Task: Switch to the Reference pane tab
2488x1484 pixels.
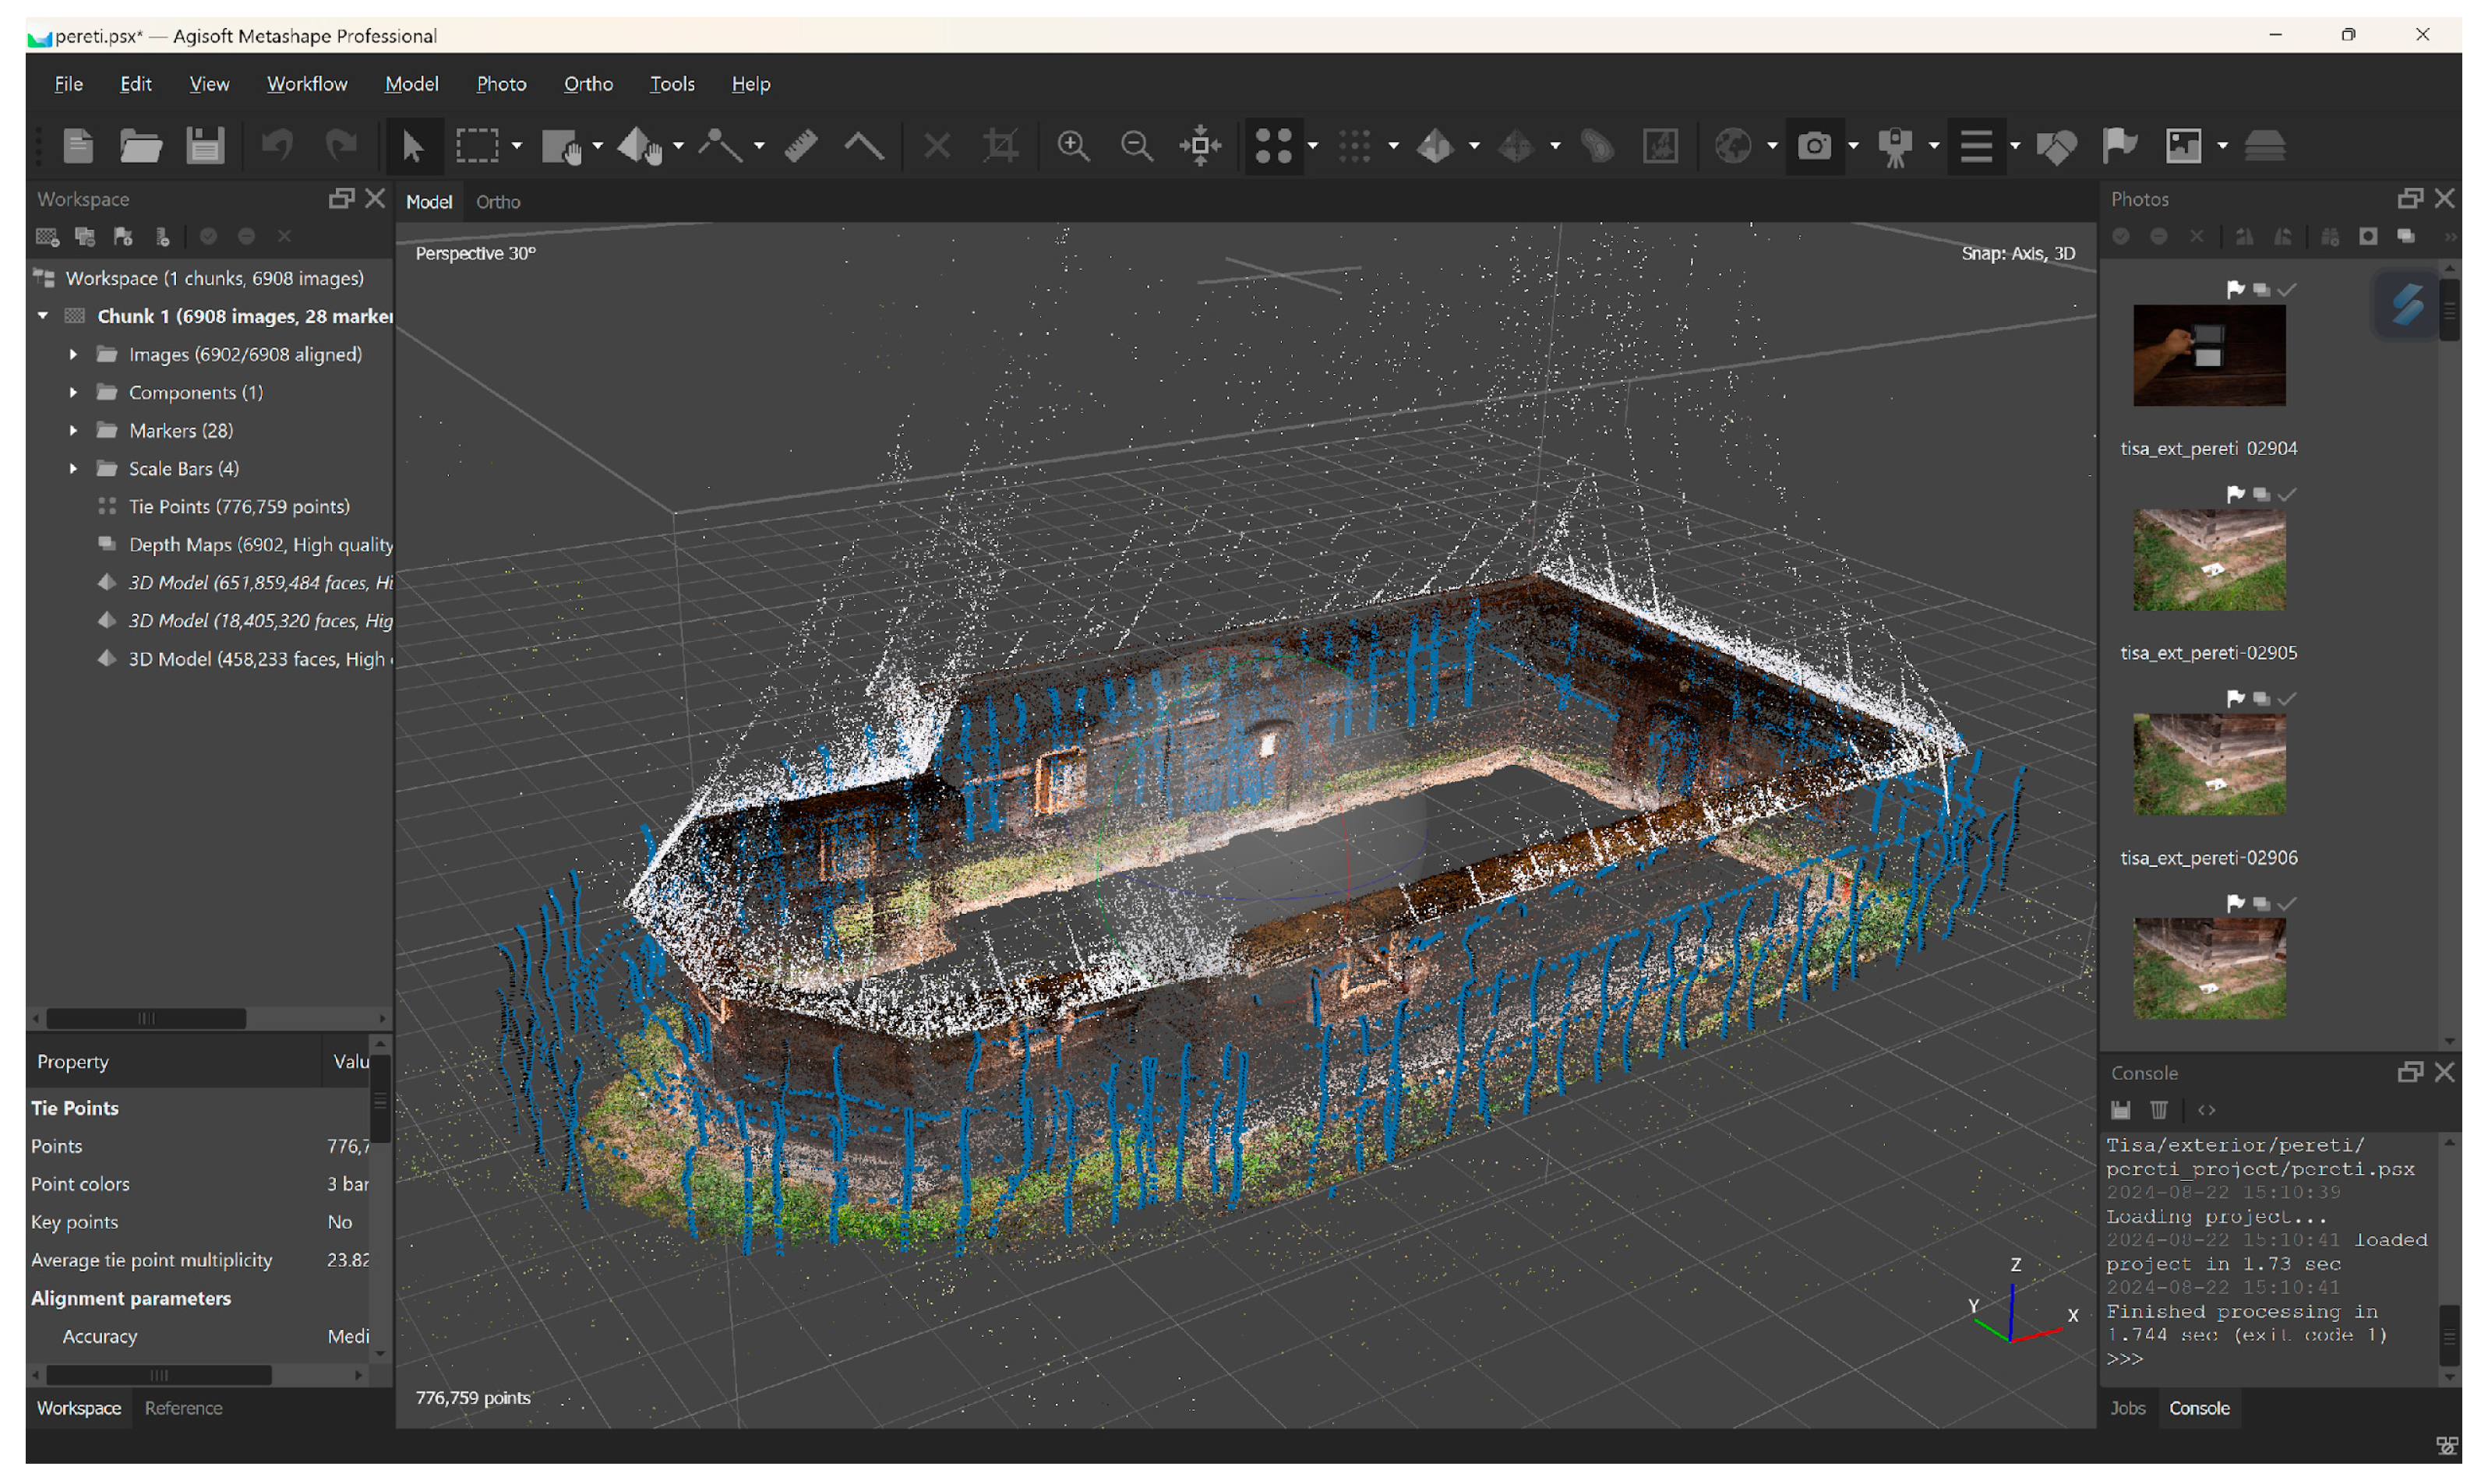Action: [x=183, y=1408]
